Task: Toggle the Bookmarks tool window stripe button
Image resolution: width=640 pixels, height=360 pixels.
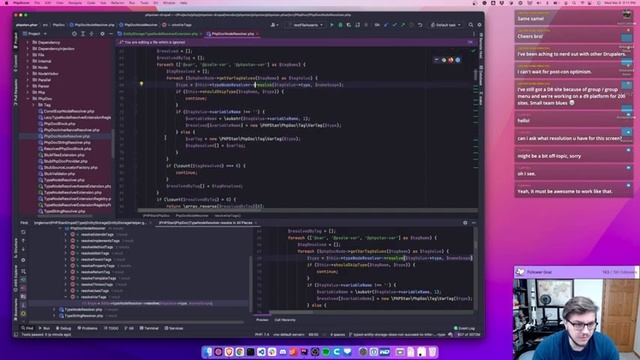Action: coord(16,308)
